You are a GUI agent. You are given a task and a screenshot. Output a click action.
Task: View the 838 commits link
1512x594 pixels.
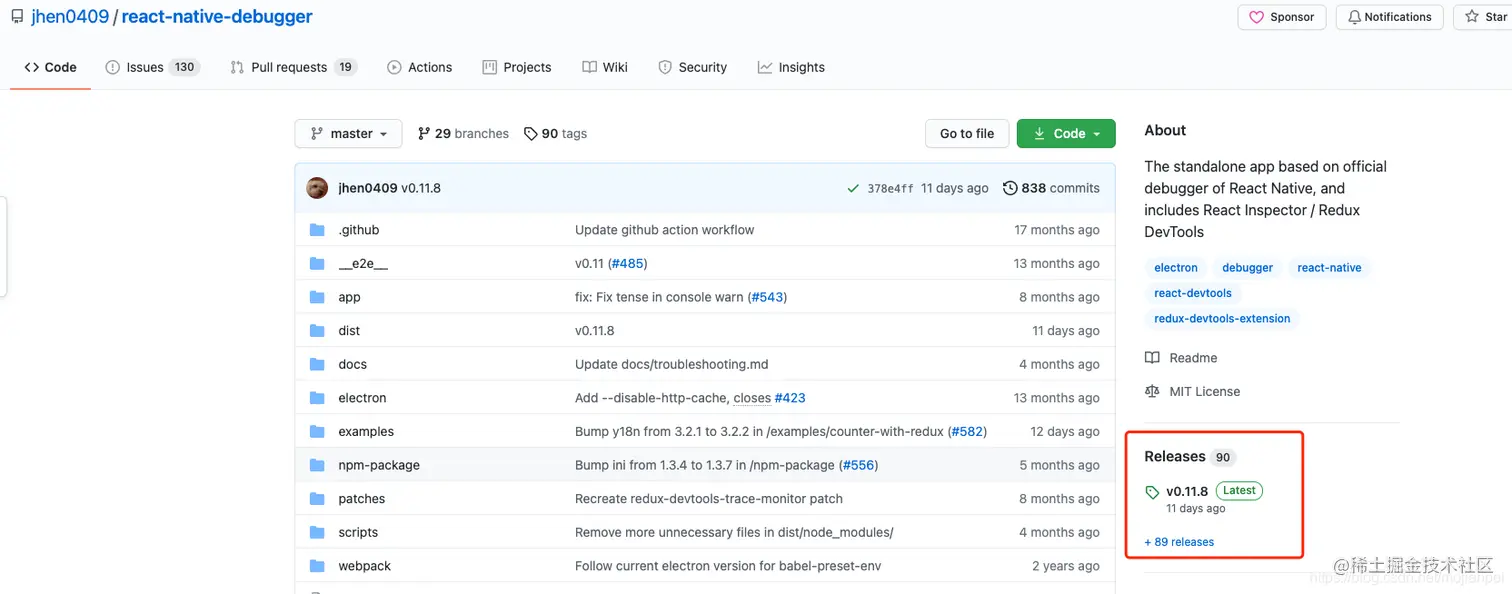pyautogui.click(x=1051, y=188)
